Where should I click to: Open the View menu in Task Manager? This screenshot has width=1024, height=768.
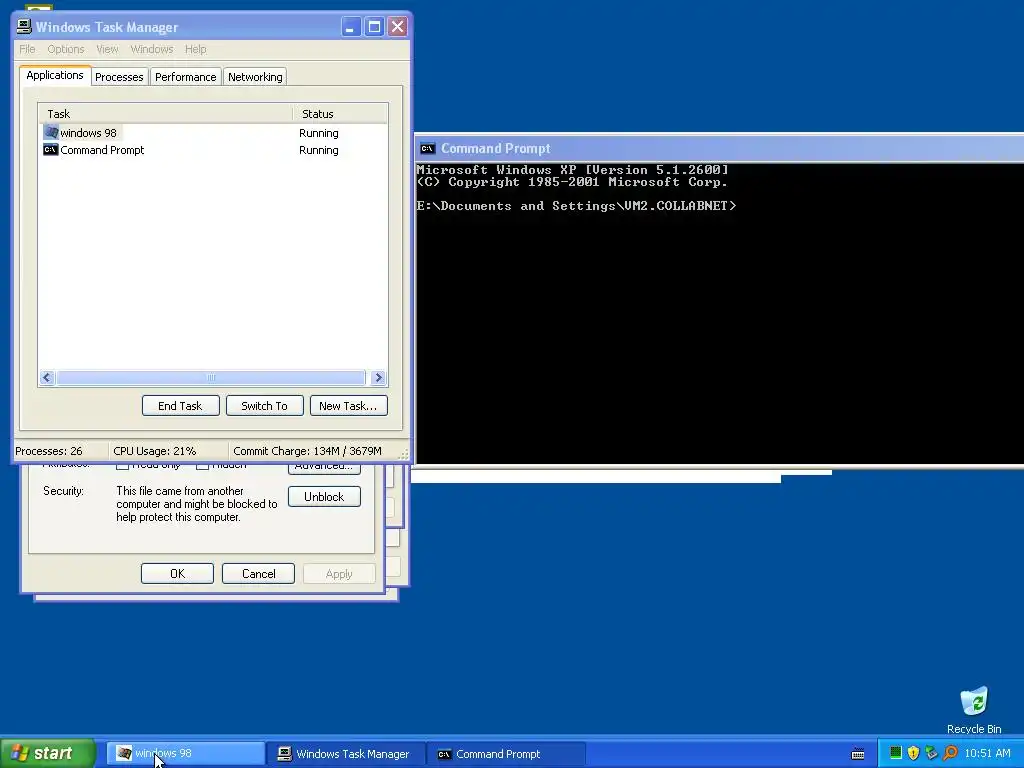(107, 49)
